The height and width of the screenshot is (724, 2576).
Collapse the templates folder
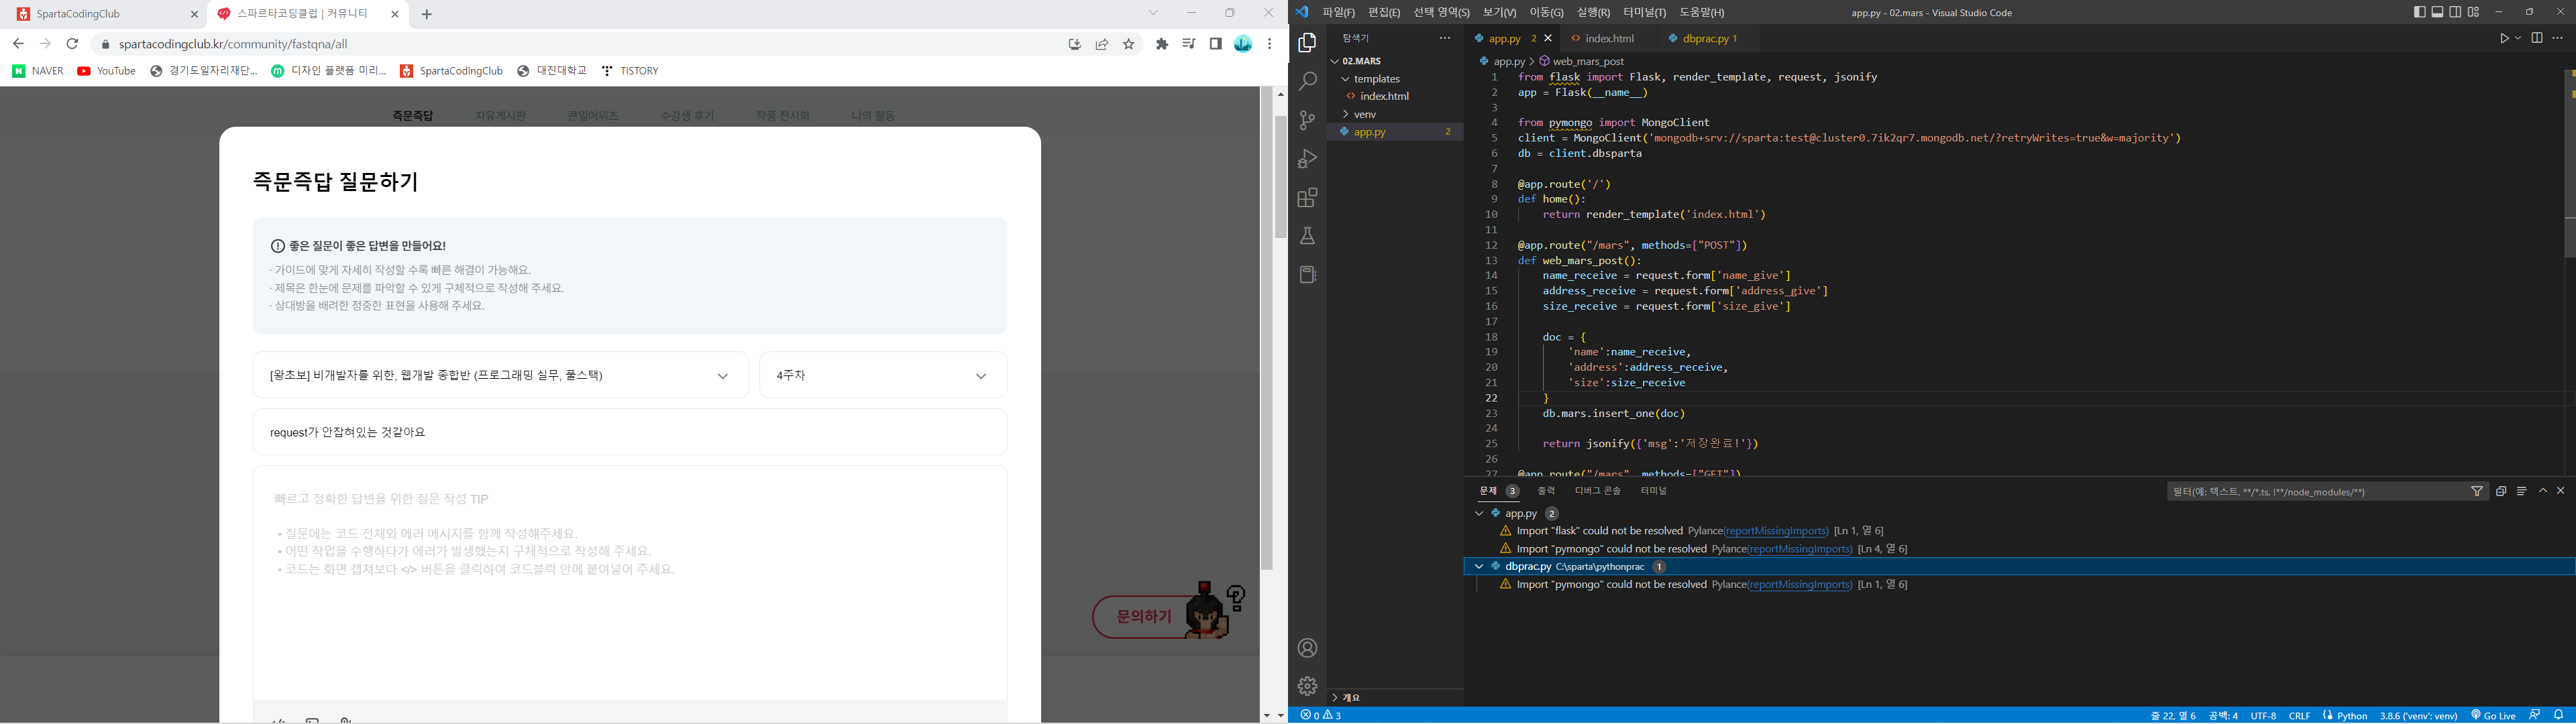point(1346,79)
